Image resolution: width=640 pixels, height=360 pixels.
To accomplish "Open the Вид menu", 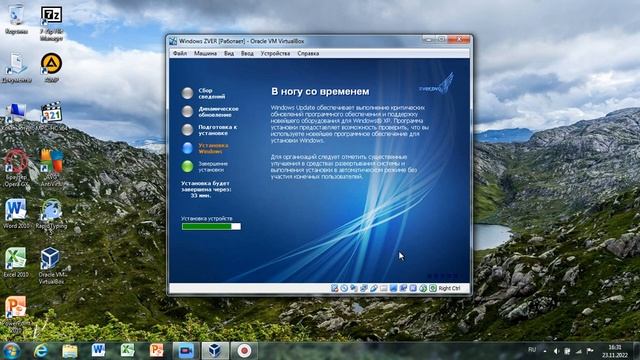I will tap(229, 53).
